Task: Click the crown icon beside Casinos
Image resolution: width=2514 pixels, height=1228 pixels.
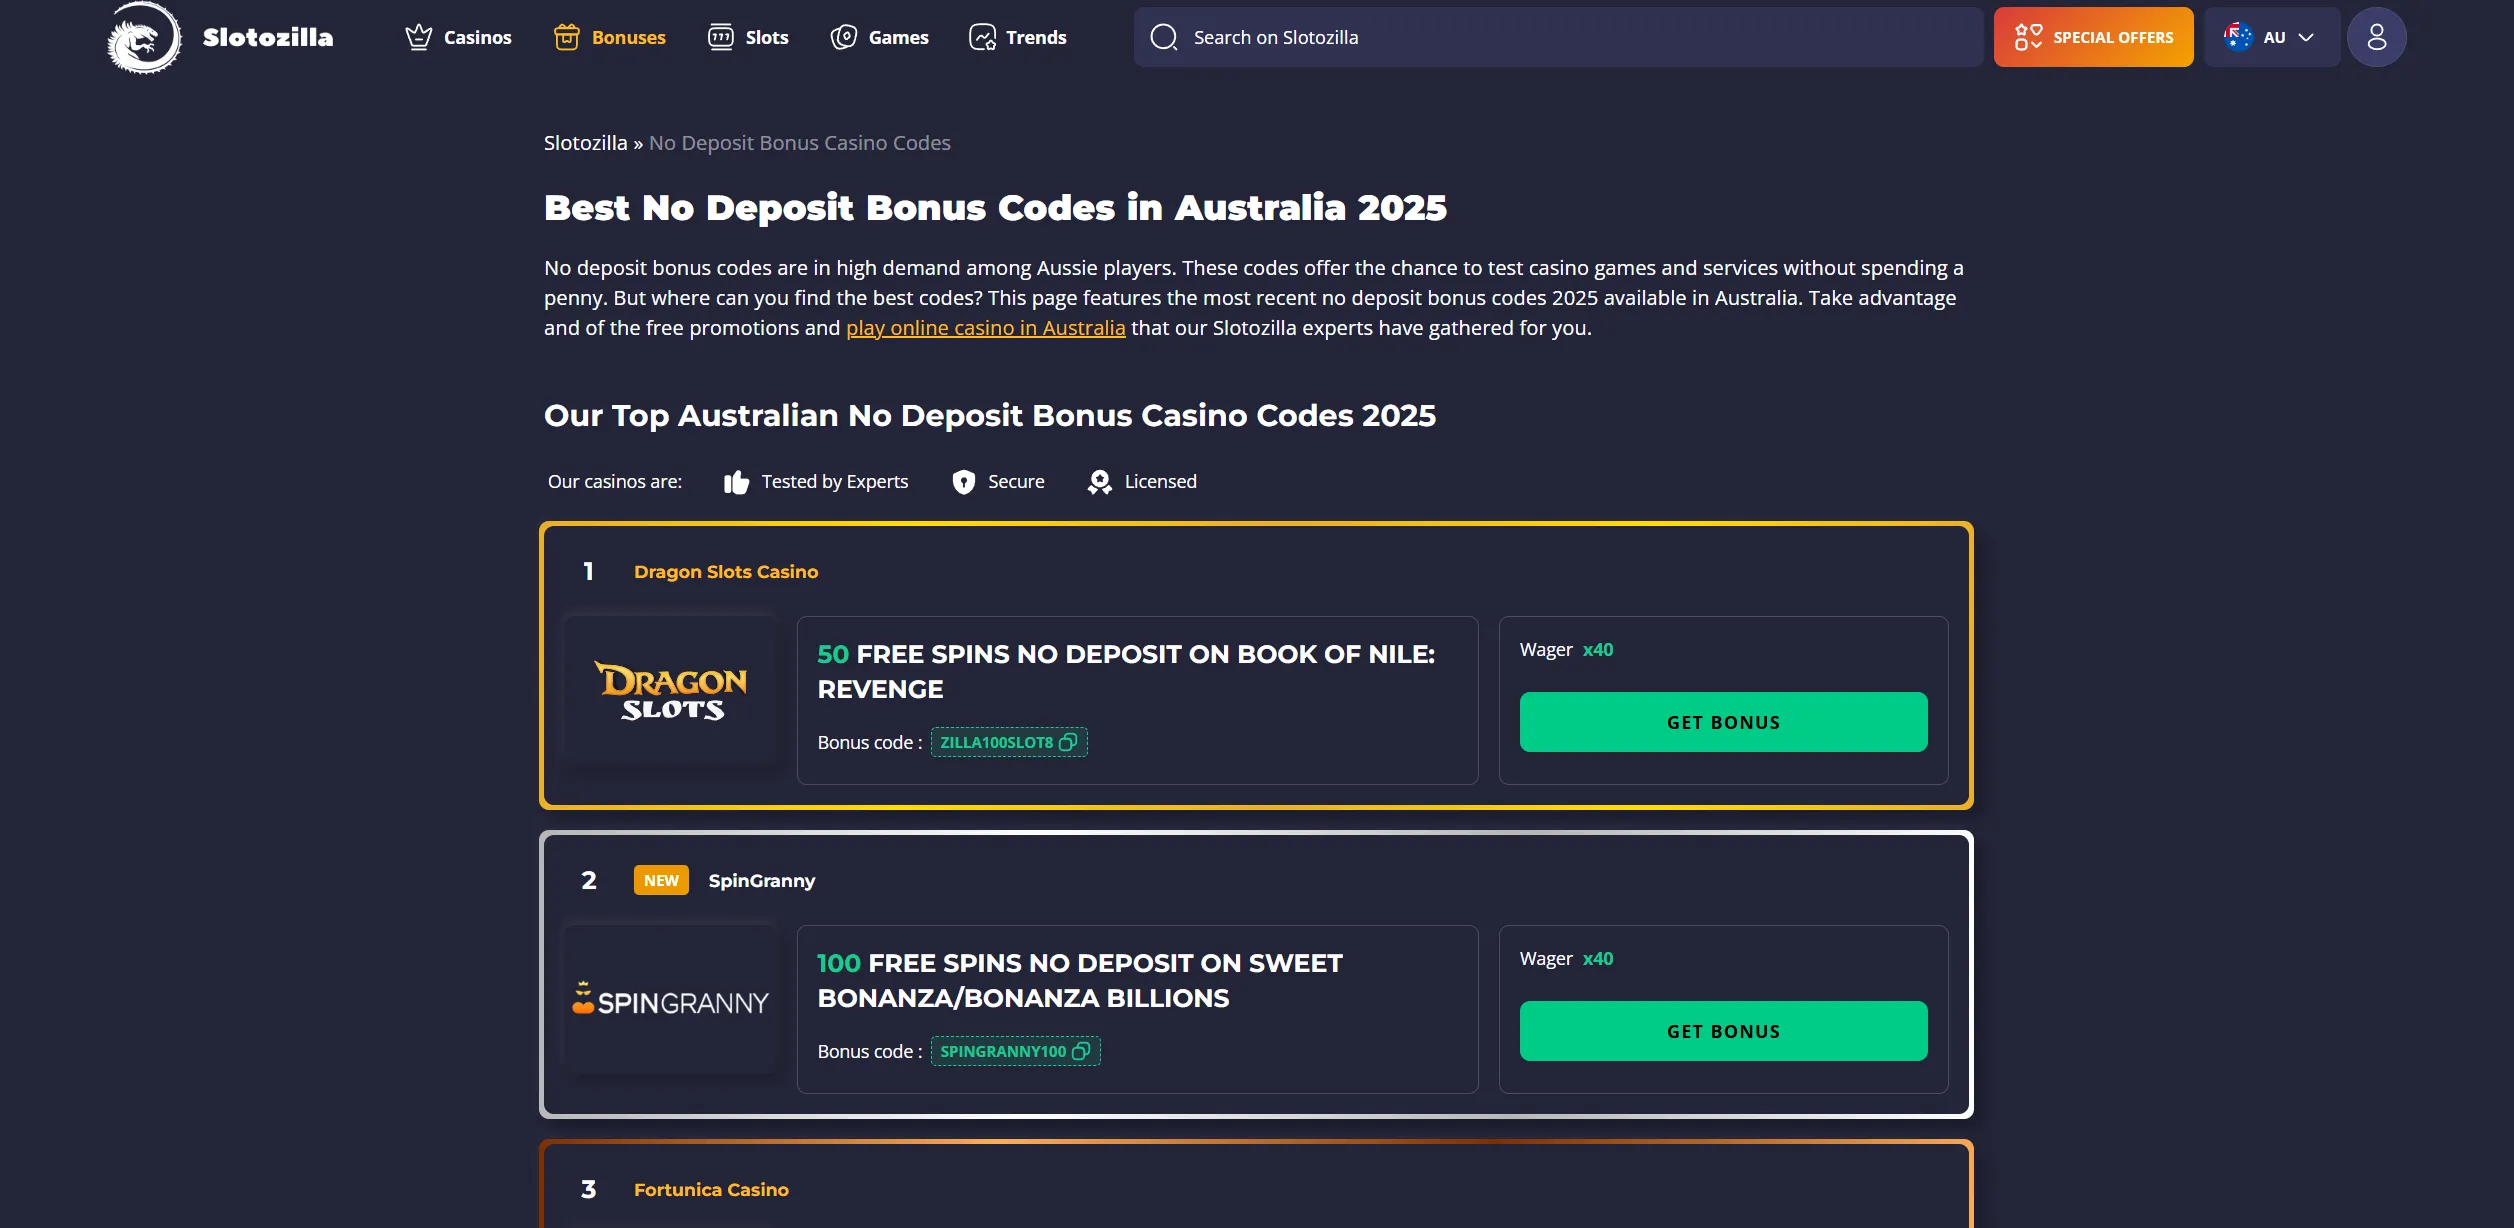Action: (x=419, y=37)
